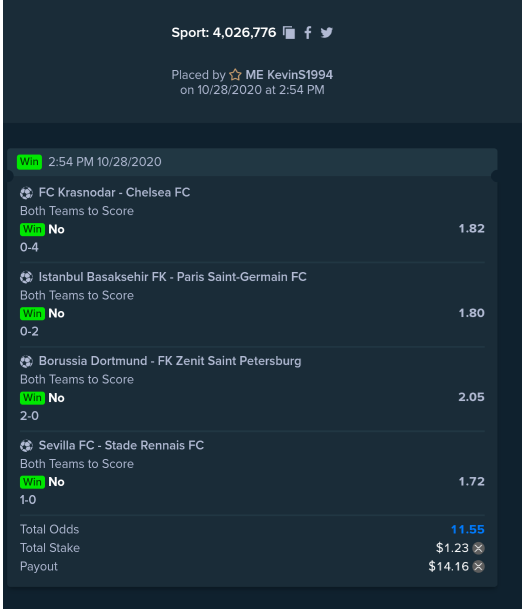The width and height of the screenshot is (522, 609).
Task: Open Borussia Dortmund - Zenit match
Action: point(170,361)
